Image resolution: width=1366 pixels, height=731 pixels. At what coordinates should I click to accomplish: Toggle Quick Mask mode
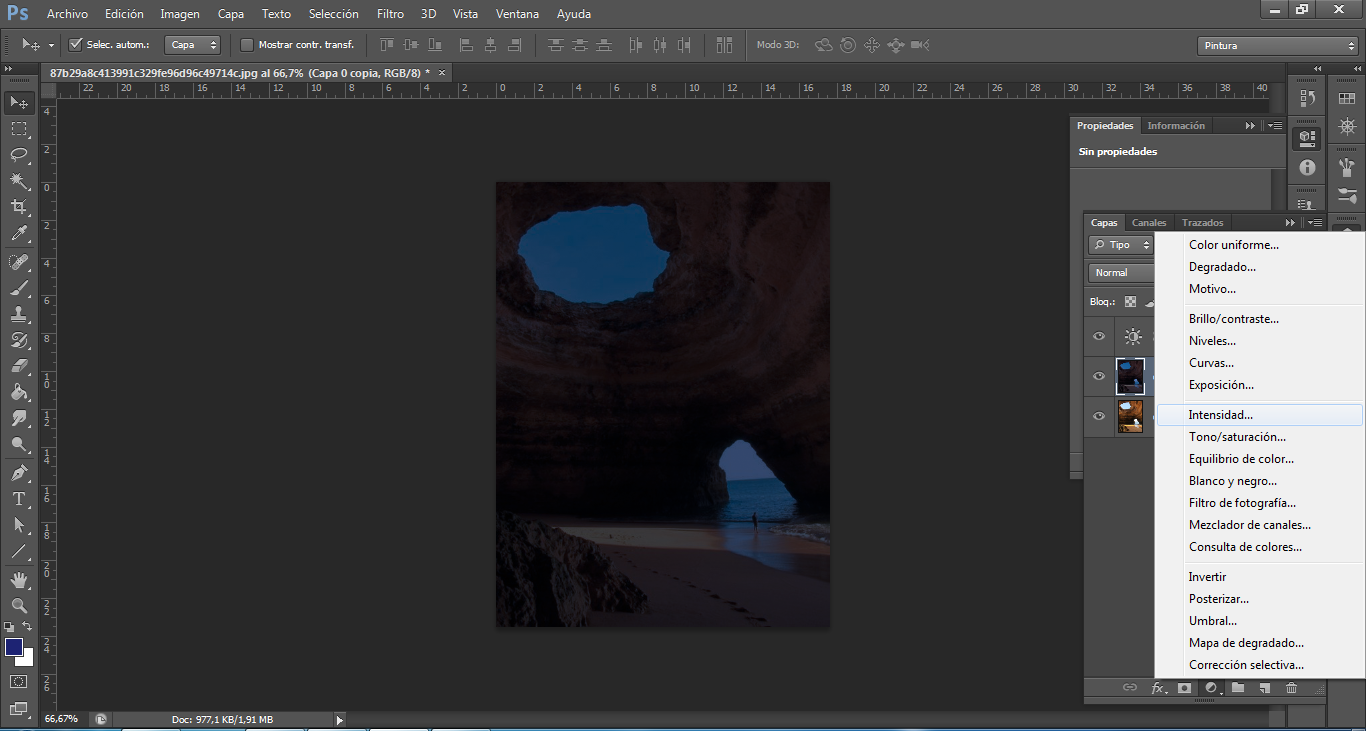(19, 682)
